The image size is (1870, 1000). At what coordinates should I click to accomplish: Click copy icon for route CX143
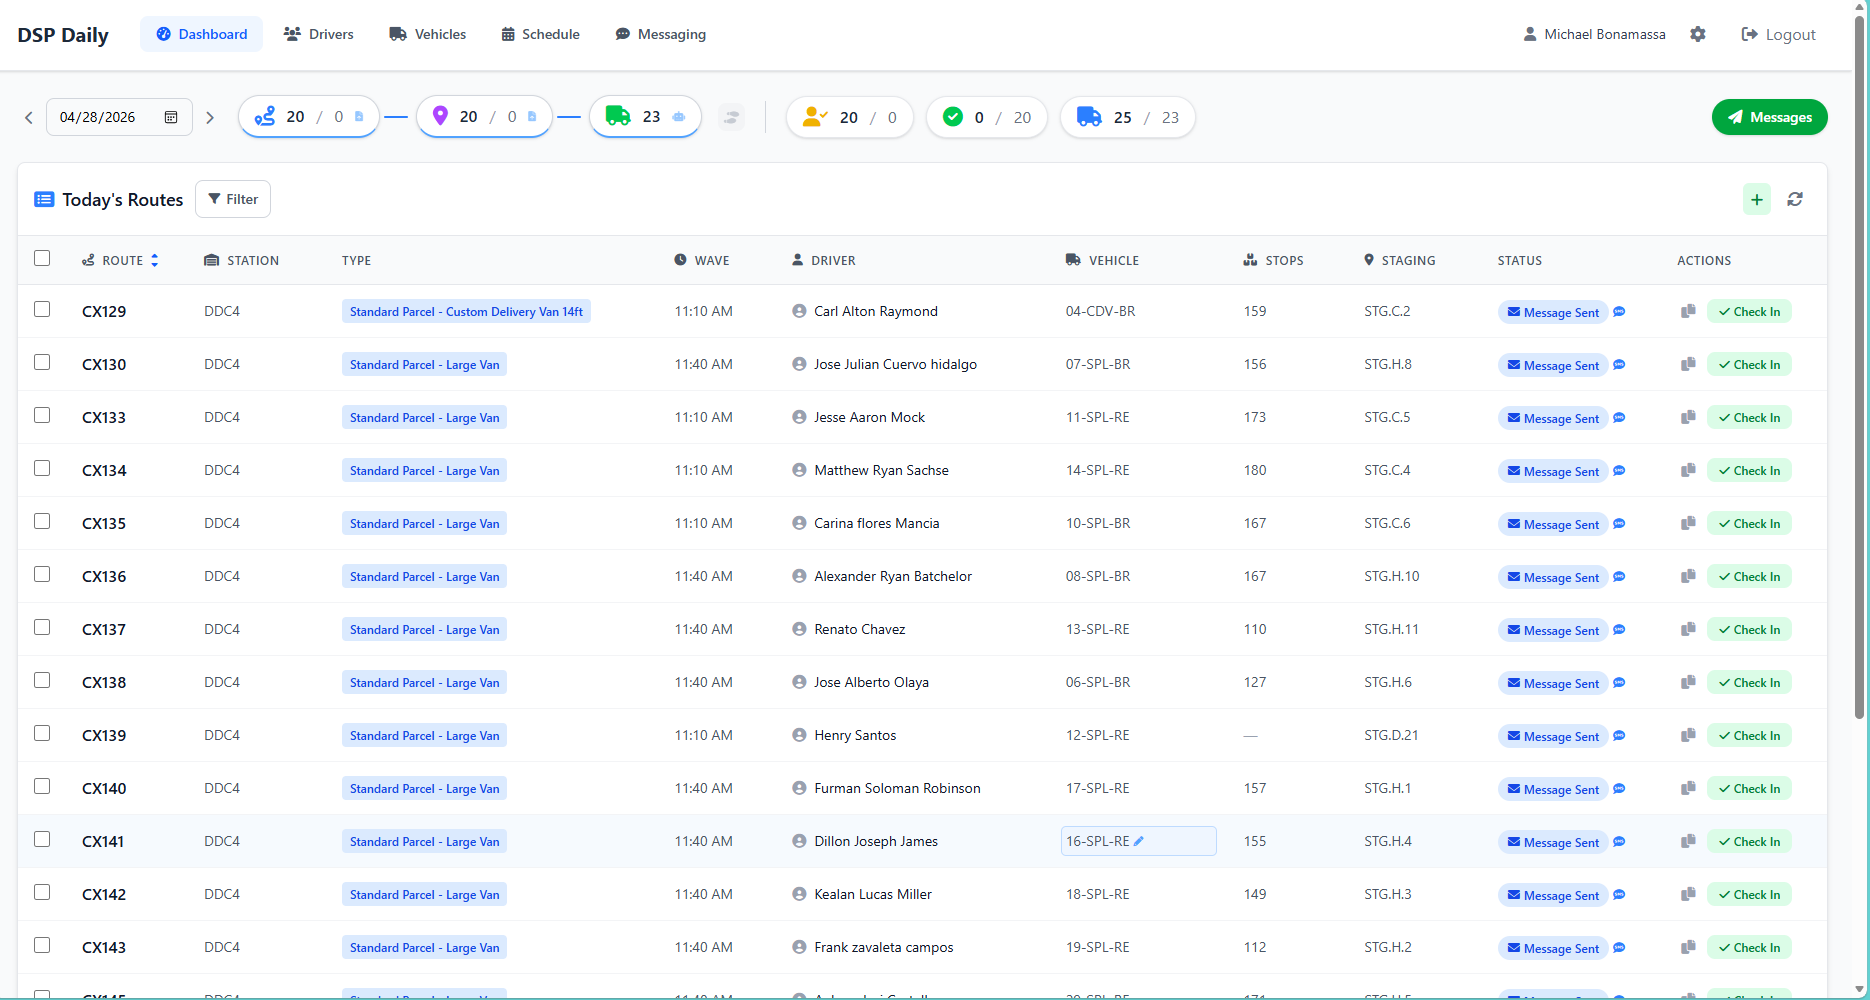coord(1688,947)
